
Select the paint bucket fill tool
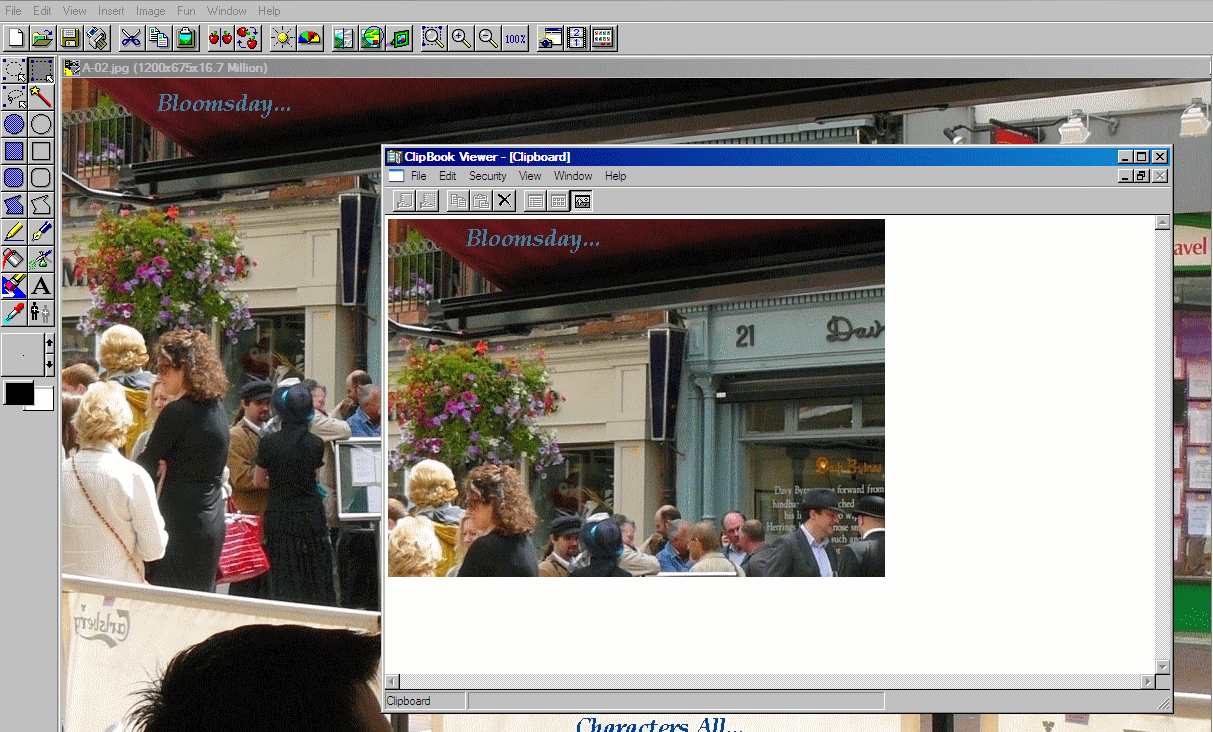coord(14,259)
